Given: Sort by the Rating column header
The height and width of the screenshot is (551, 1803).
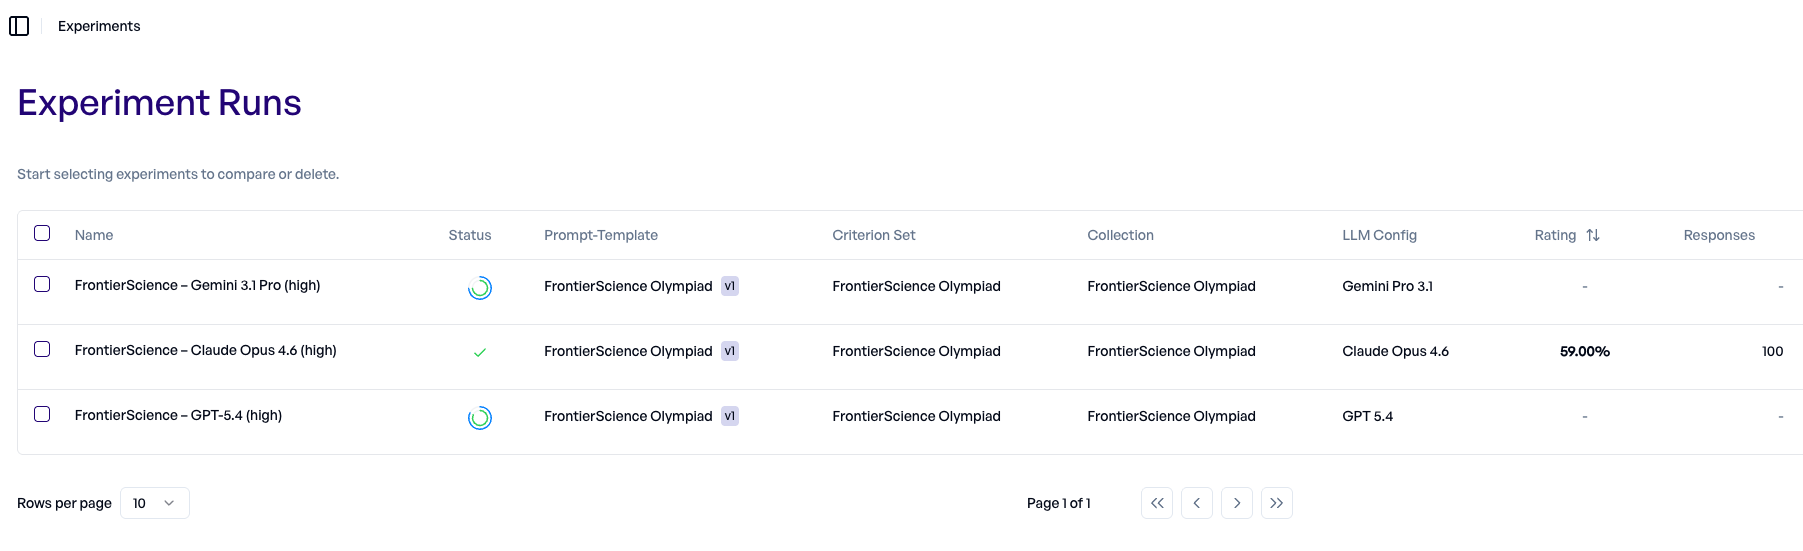Looking at the screenshot, I should (x=1555, y=235).
